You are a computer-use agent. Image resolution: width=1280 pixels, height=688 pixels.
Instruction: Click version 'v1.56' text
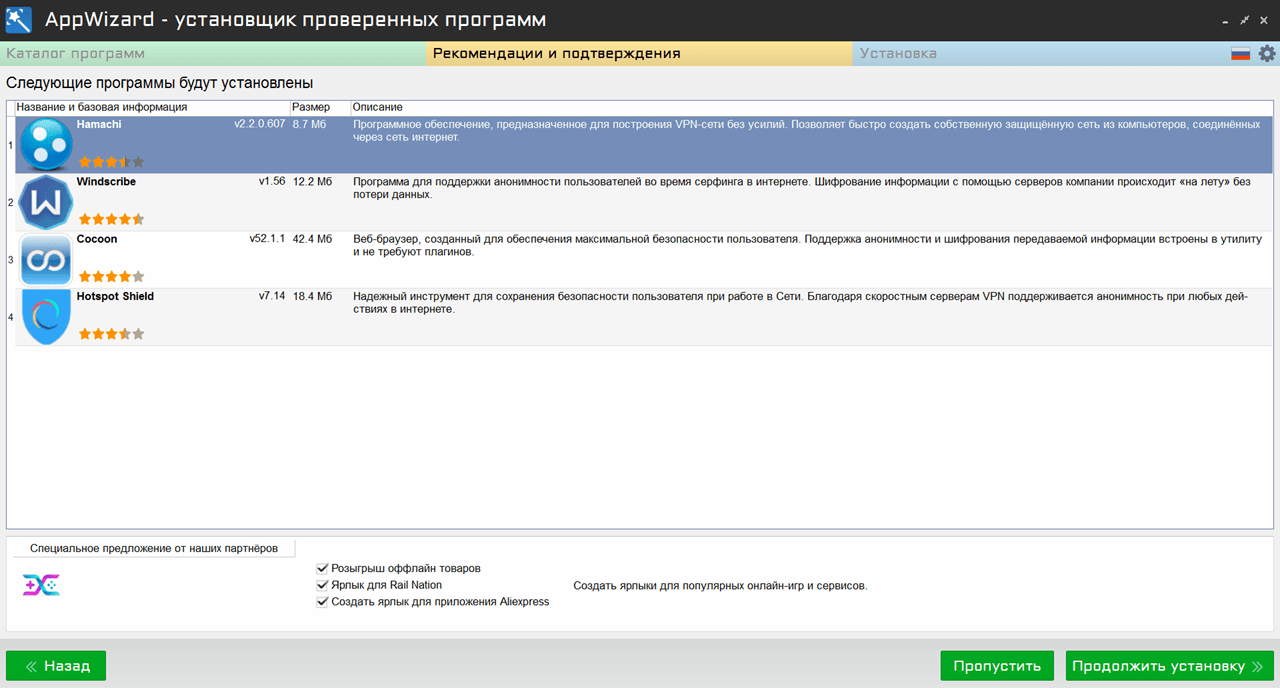tap(272, 182)
